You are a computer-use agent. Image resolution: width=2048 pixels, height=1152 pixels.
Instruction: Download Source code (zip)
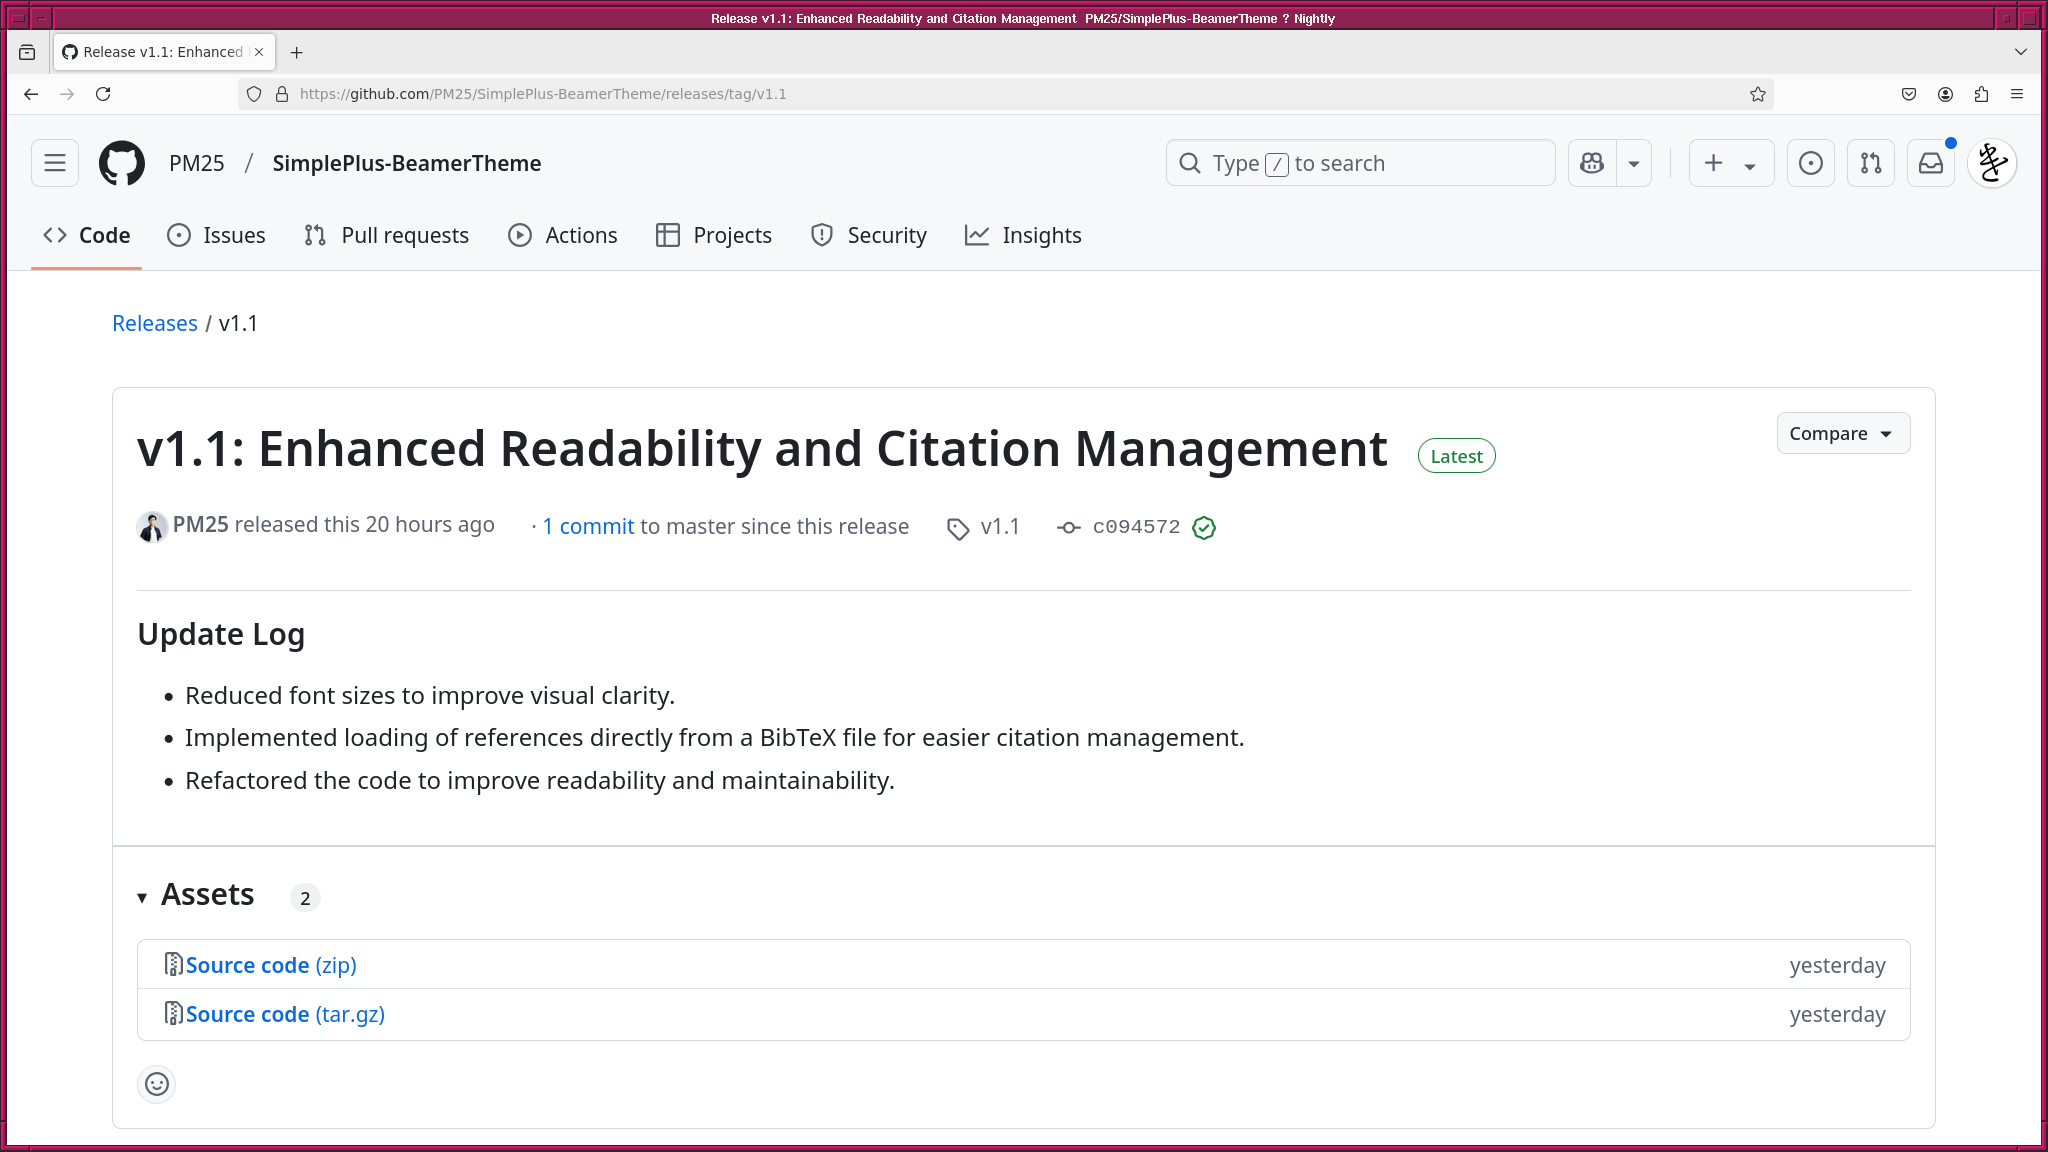tap(270, 965)
